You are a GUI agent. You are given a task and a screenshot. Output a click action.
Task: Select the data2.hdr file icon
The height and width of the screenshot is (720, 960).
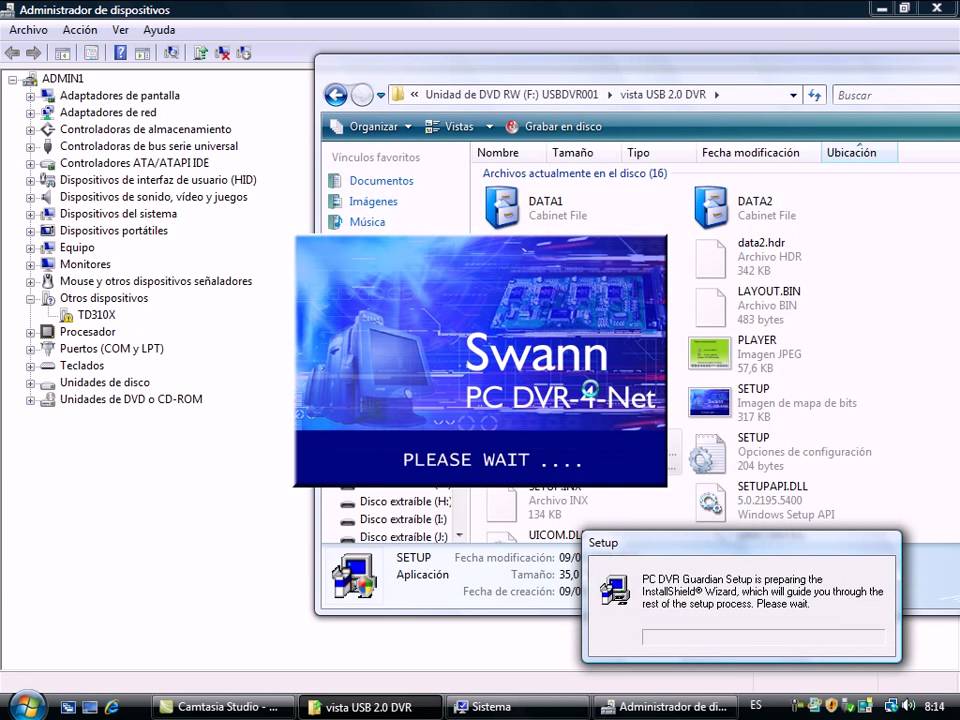(710, 258)
